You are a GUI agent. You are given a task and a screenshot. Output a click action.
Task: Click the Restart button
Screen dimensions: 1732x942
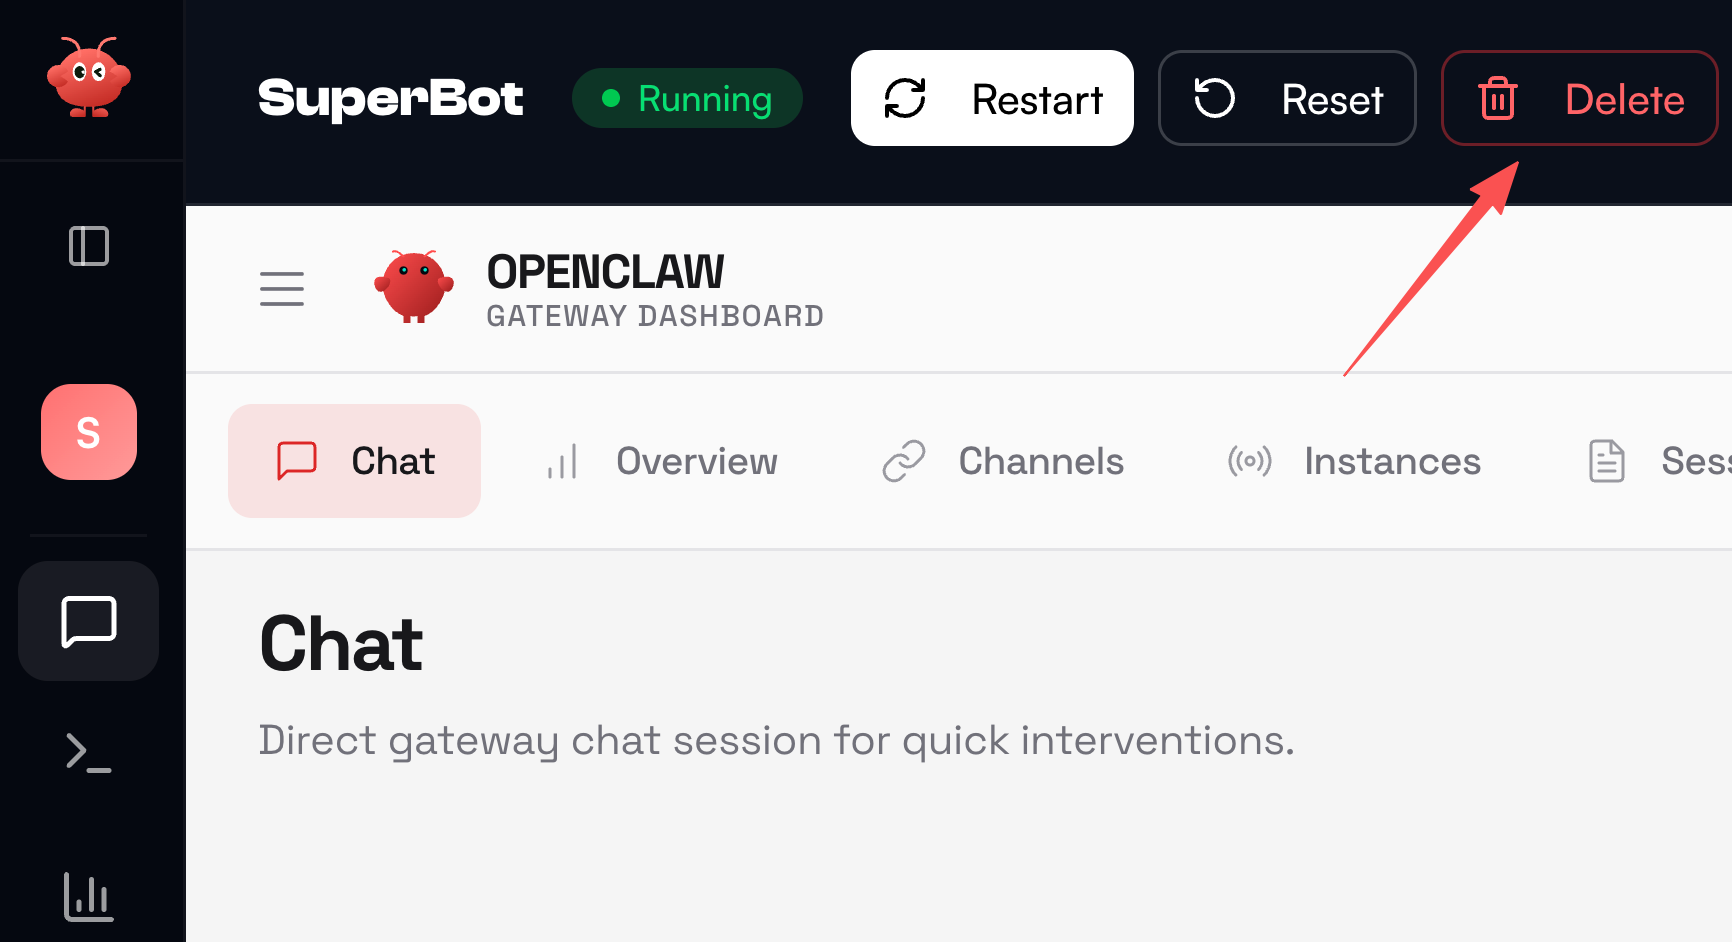pyautogui.click(x=991, y=98)
